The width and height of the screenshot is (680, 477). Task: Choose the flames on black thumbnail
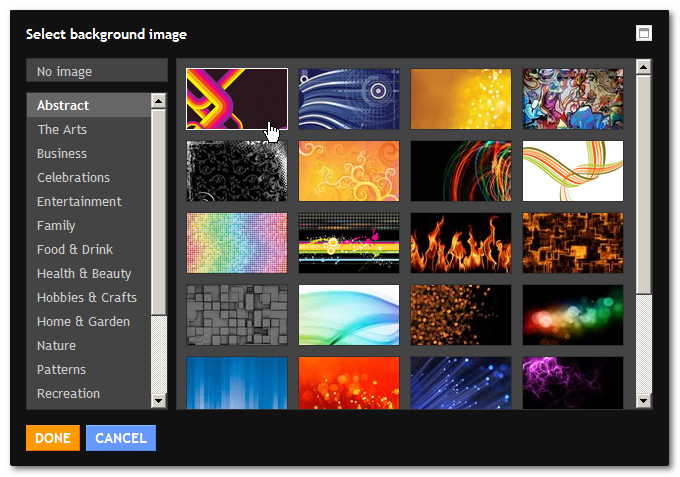click(x=461, y=243)
